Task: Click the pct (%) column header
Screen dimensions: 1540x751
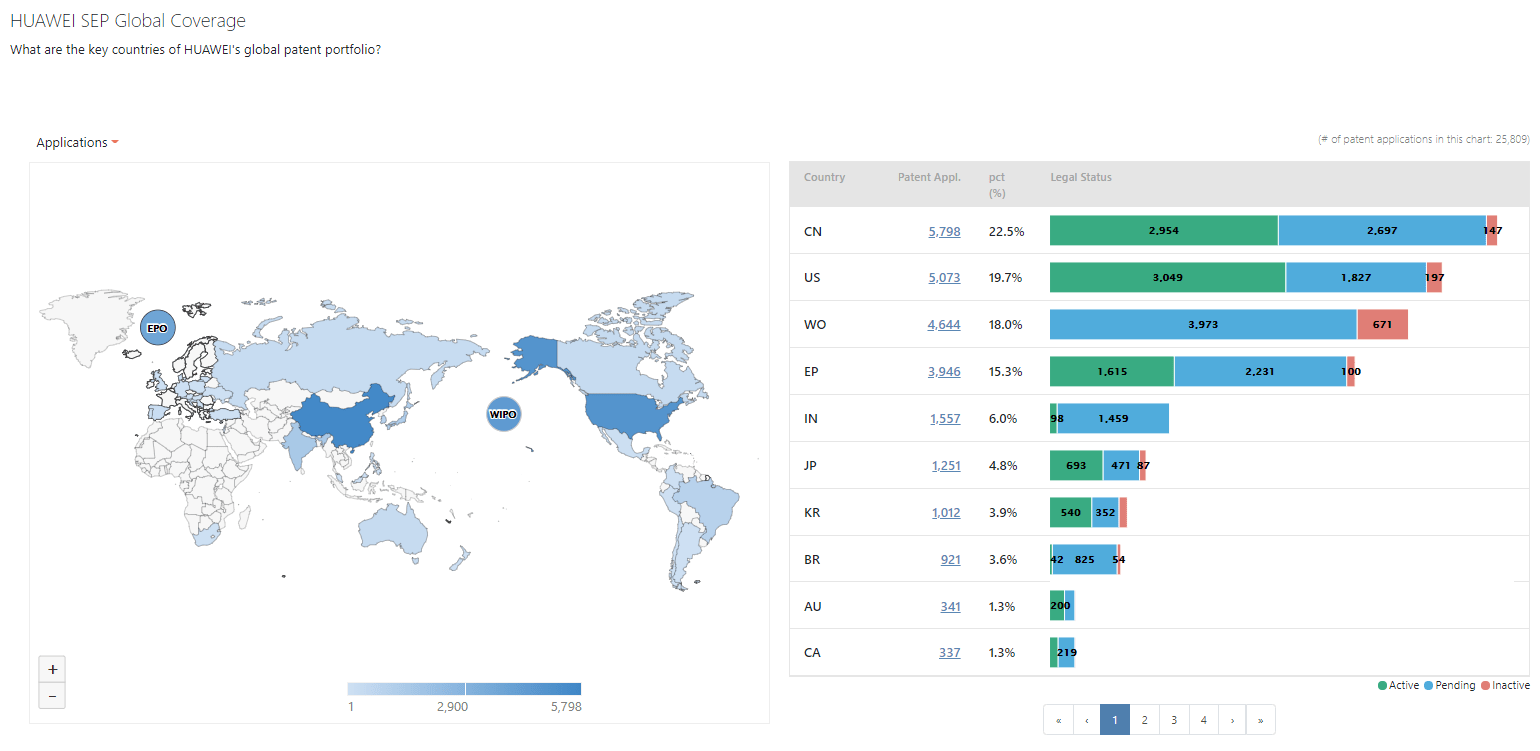Action: 996,184
